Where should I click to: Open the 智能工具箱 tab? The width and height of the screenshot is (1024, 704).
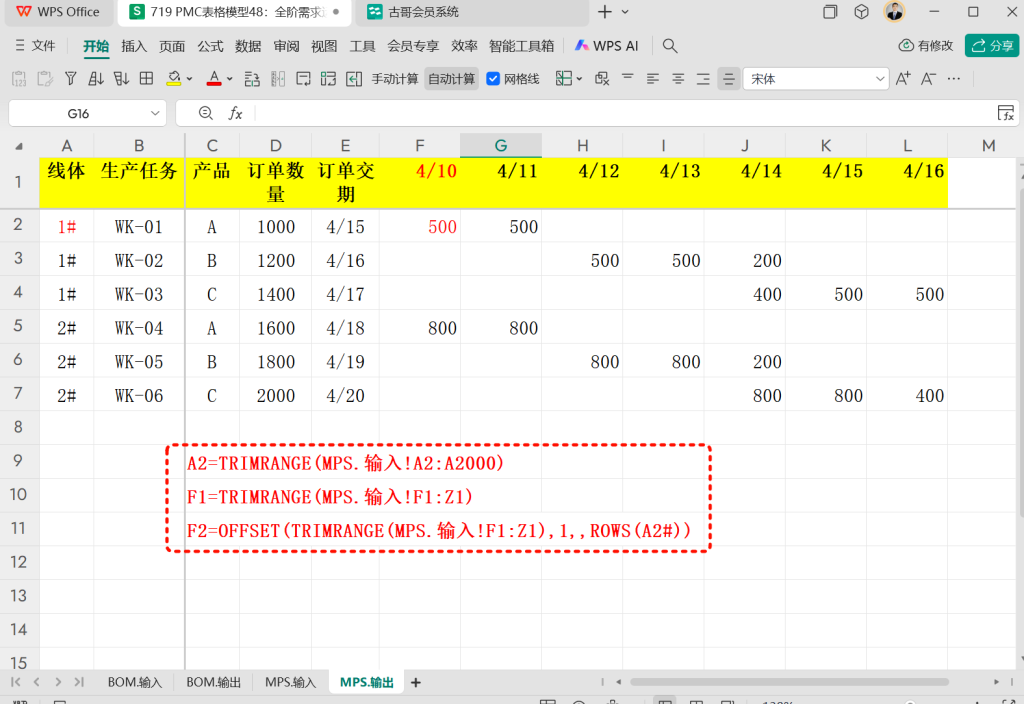[x=521, y=46]
